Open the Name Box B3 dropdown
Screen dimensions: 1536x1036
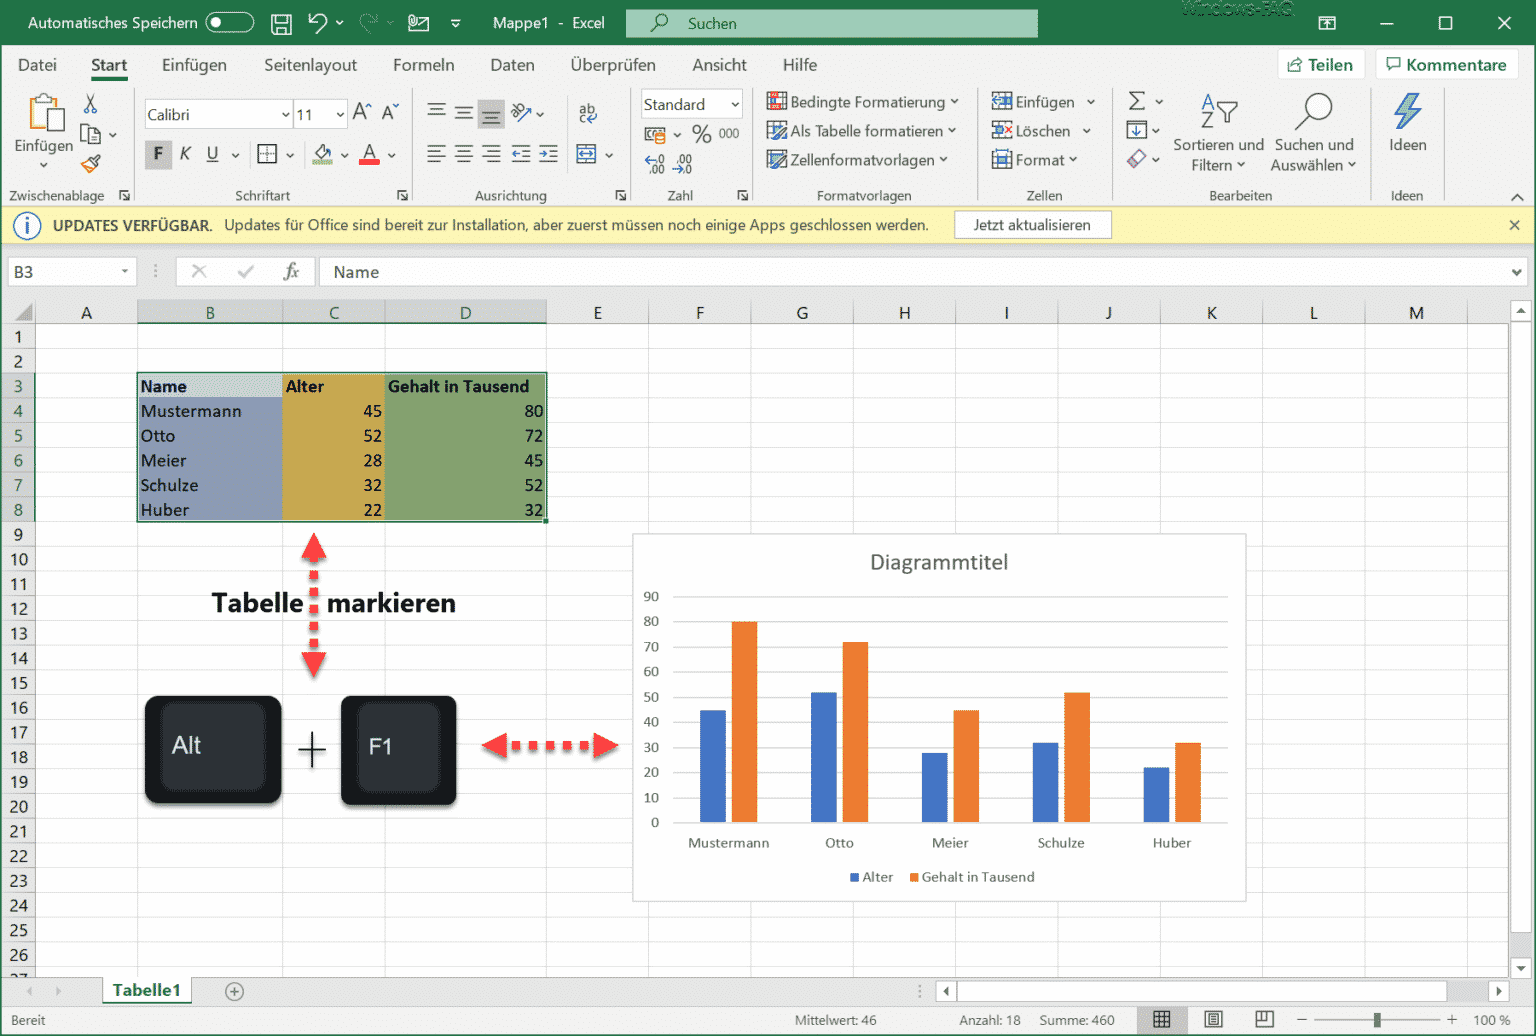click(x=124, y=271)
